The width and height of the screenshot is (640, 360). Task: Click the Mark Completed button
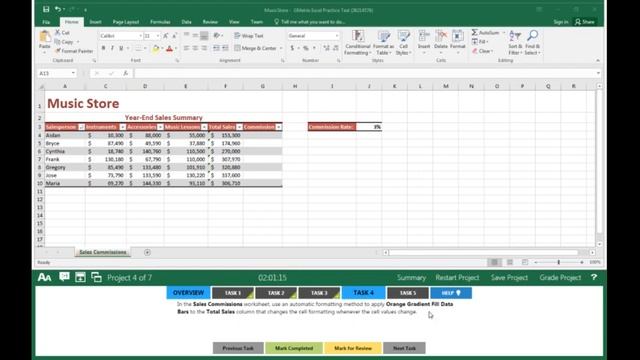294,348
